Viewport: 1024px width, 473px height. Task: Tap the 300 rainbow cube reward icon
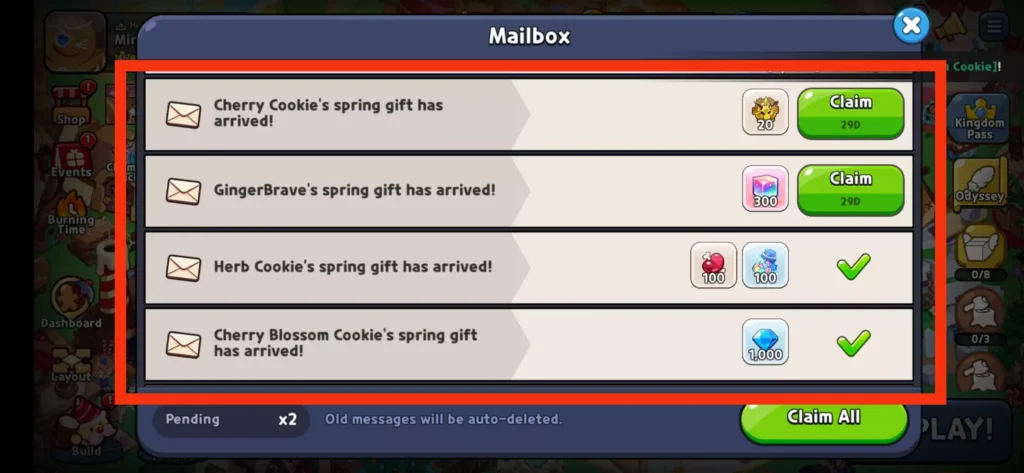click(765, 188)
